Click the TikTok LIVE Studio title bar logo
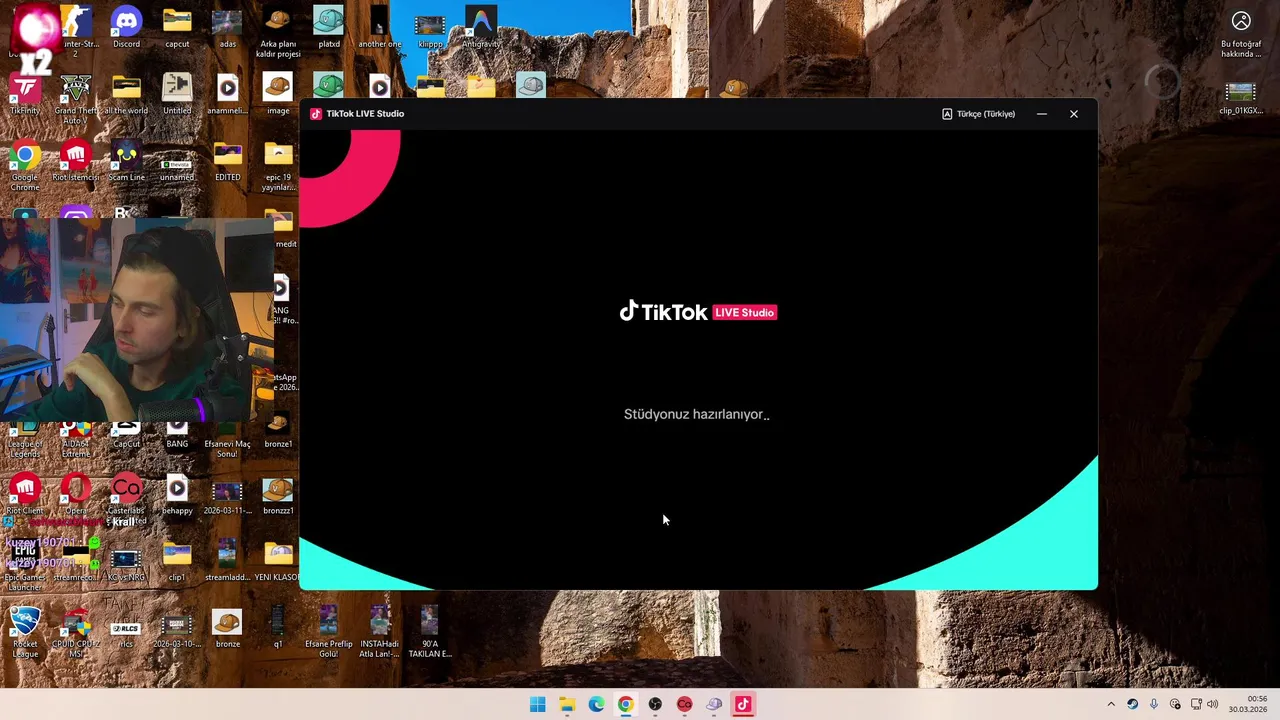Screen dimensions: 1280x720 pyautogui.click(x=316, y=114)
